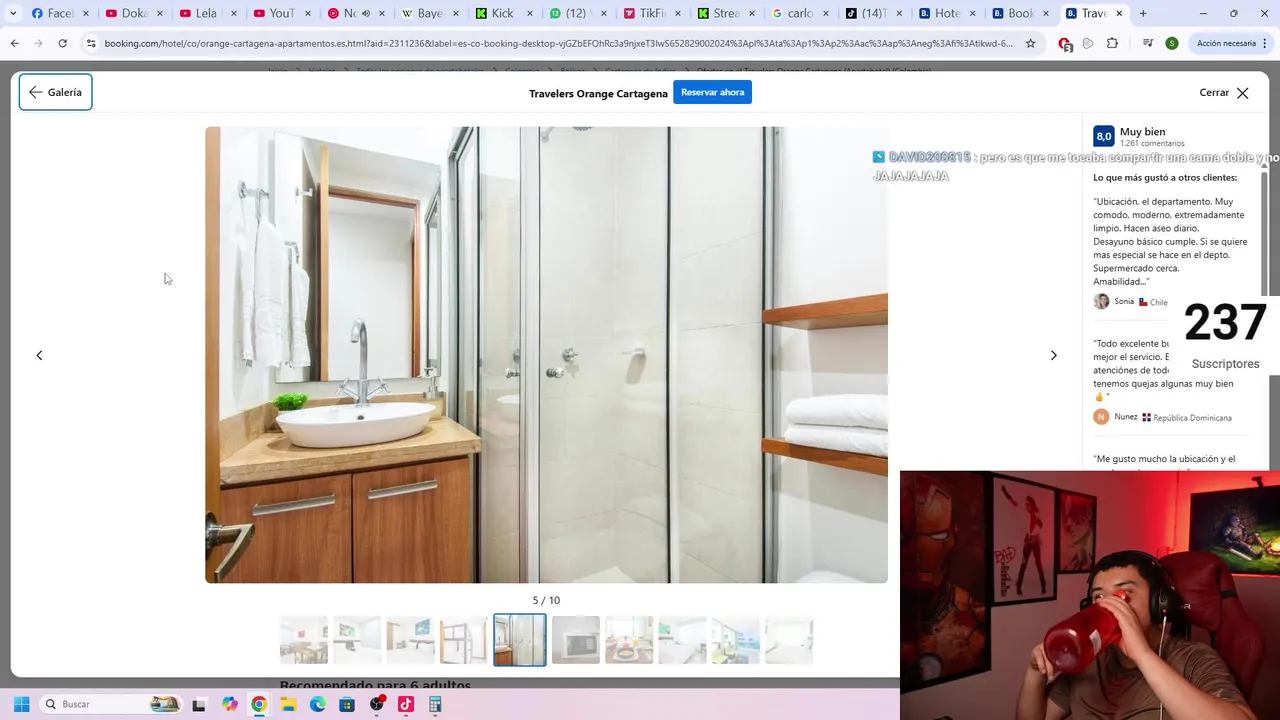Open Copilot from the taskbar
This screenshot has height=720, width=1280.
point(230,704)
